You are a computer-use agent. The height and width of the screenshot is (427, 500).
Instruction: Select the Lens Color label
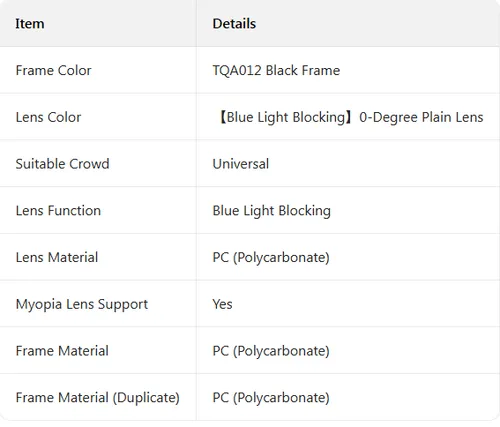pyautogui.click(x=48, y=117)
